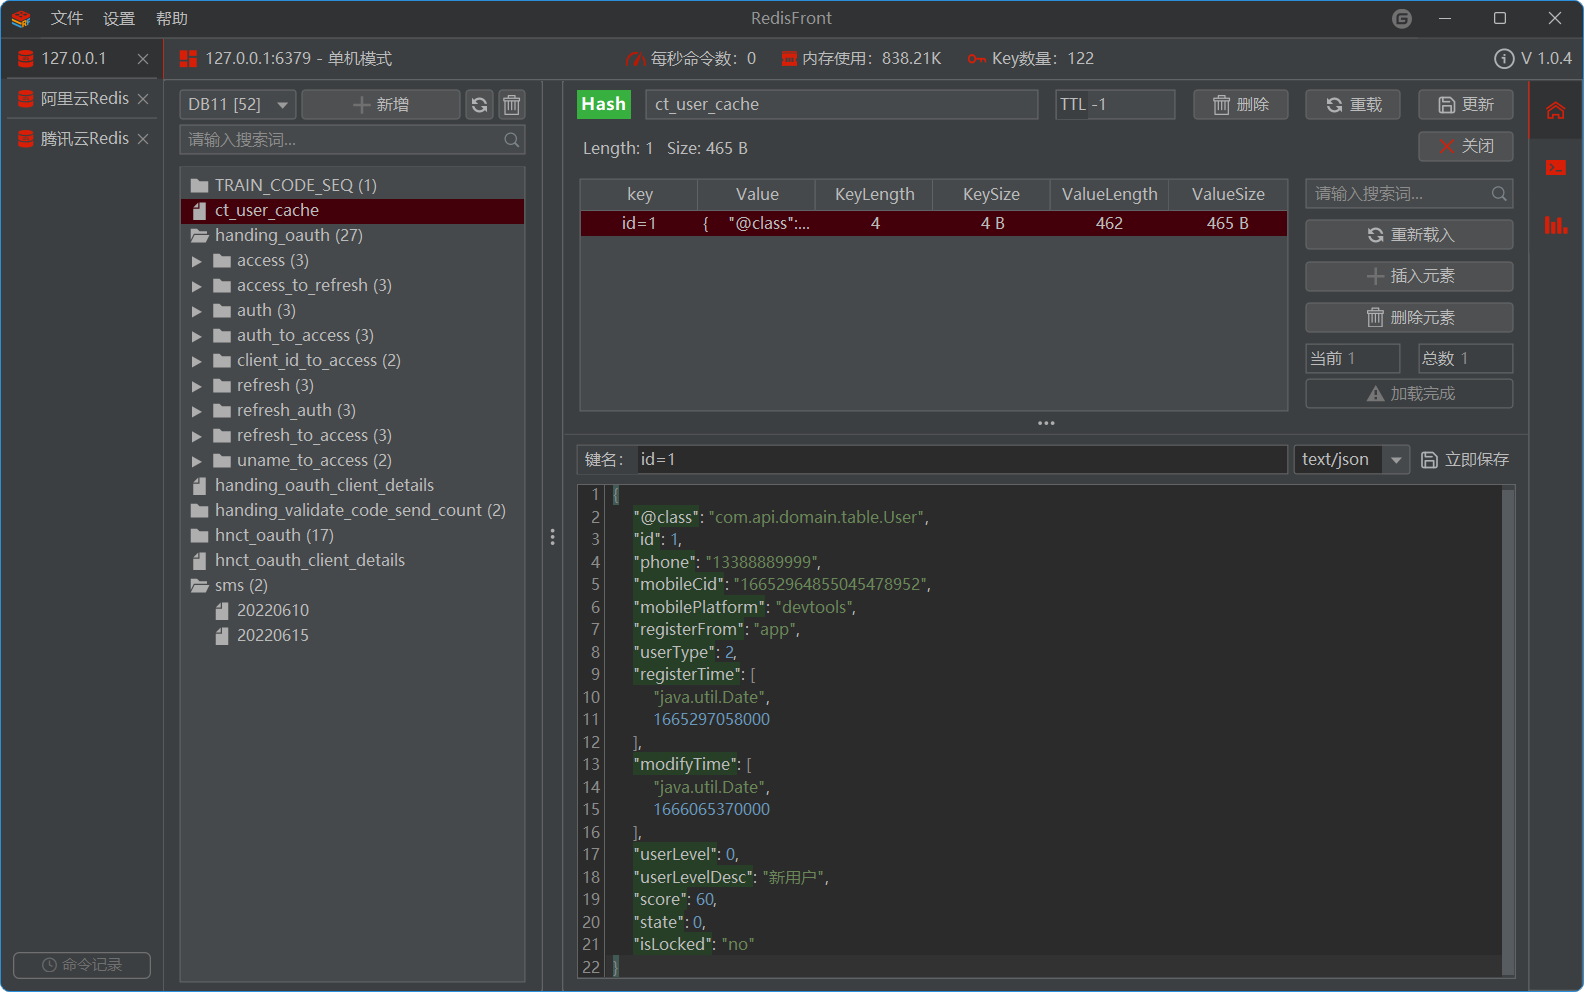Click the 重载 reload button
1584x992 pixels.
coord(1353,105)
